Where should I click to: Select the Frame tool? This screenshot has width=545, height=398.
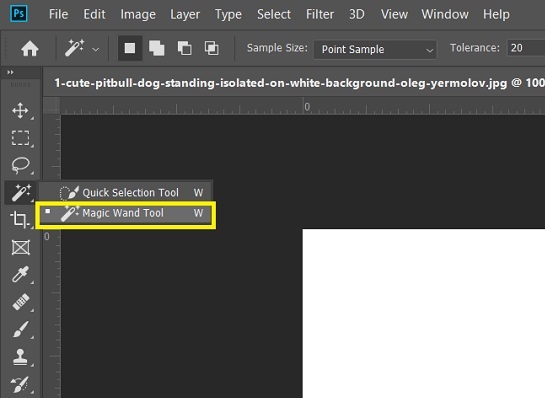(x=21, y=247)
